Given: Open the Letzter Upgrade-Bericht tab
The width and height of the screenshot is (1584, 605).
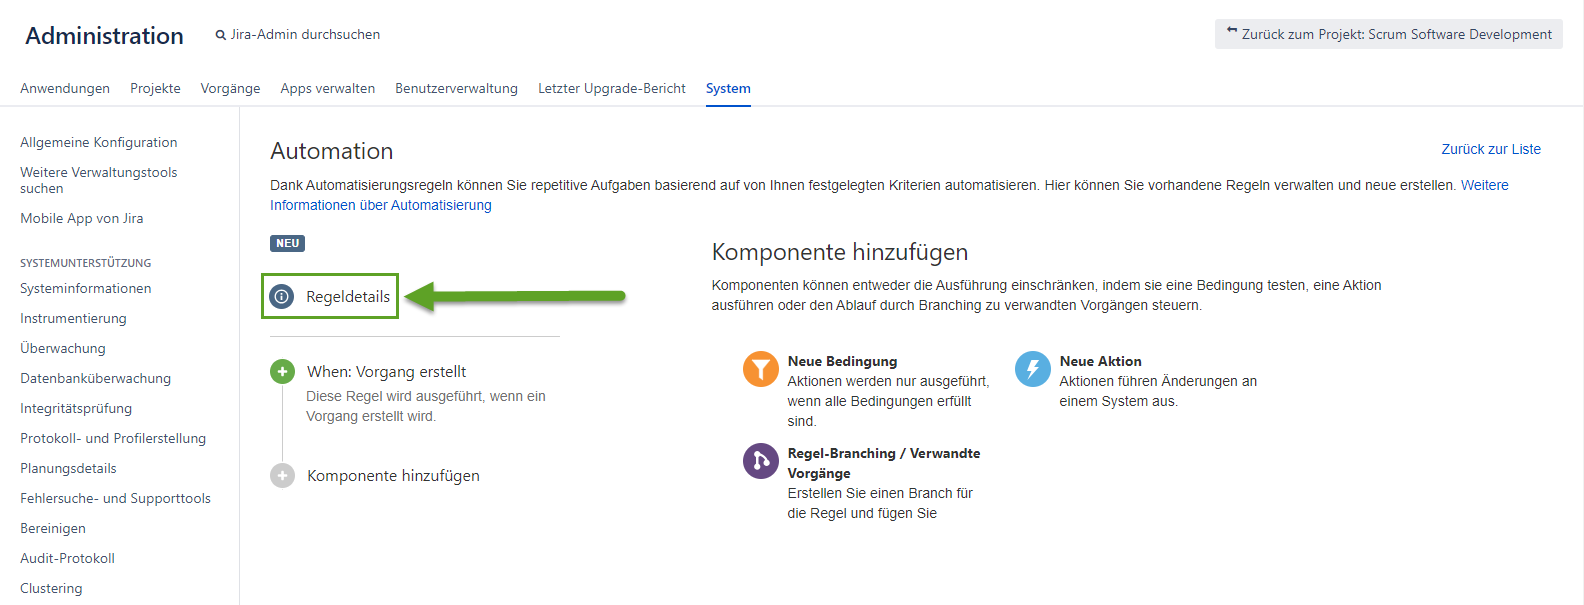Looking at the screenshot, I should click(611, 88).
